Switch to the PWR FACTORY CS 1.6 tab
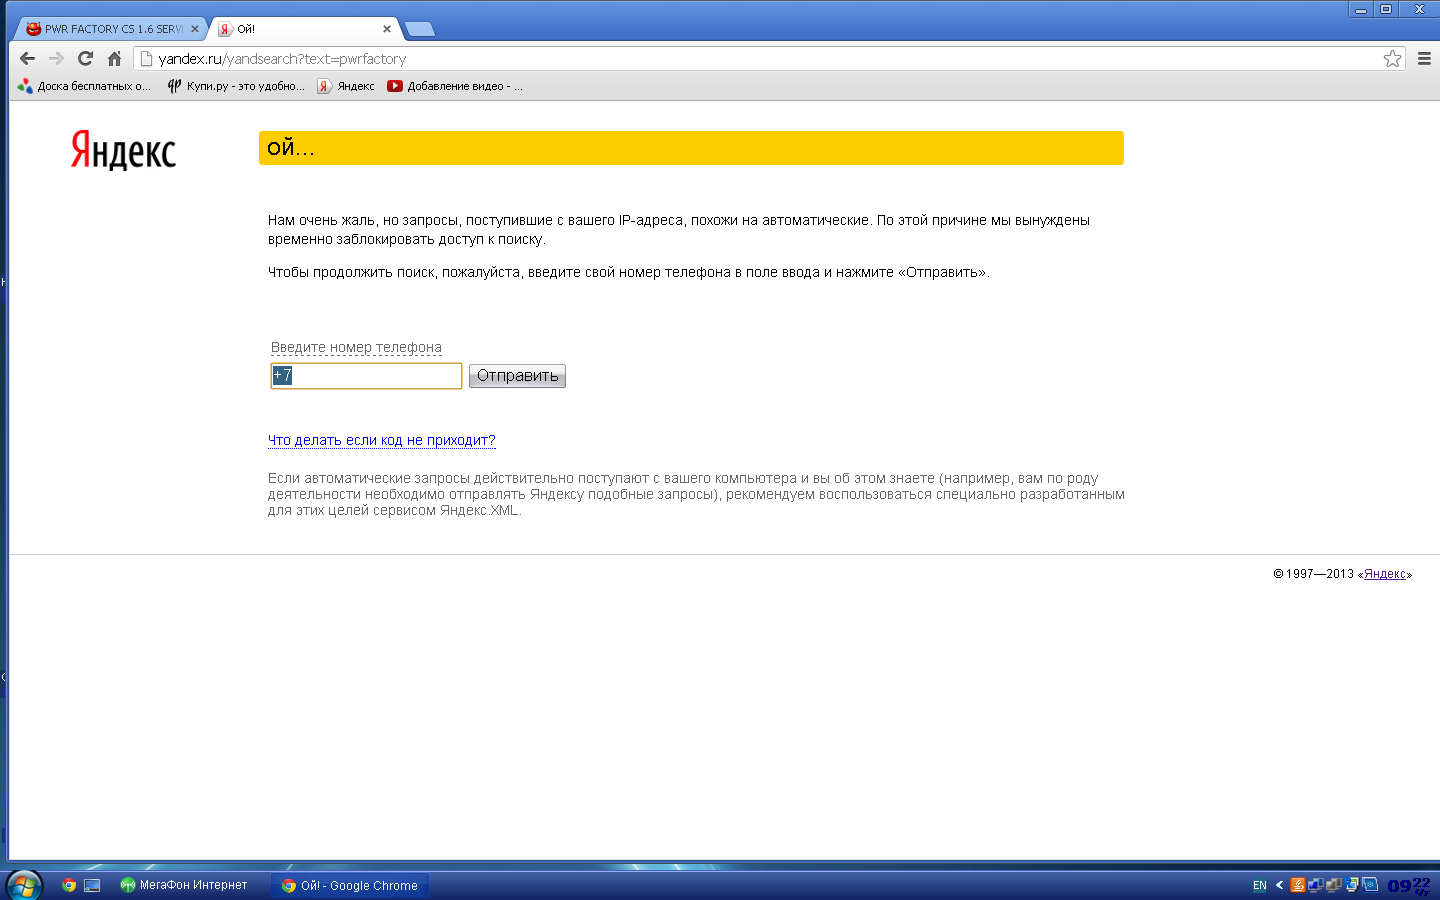This screenshot has width=1440, height=900. point(112,29)
